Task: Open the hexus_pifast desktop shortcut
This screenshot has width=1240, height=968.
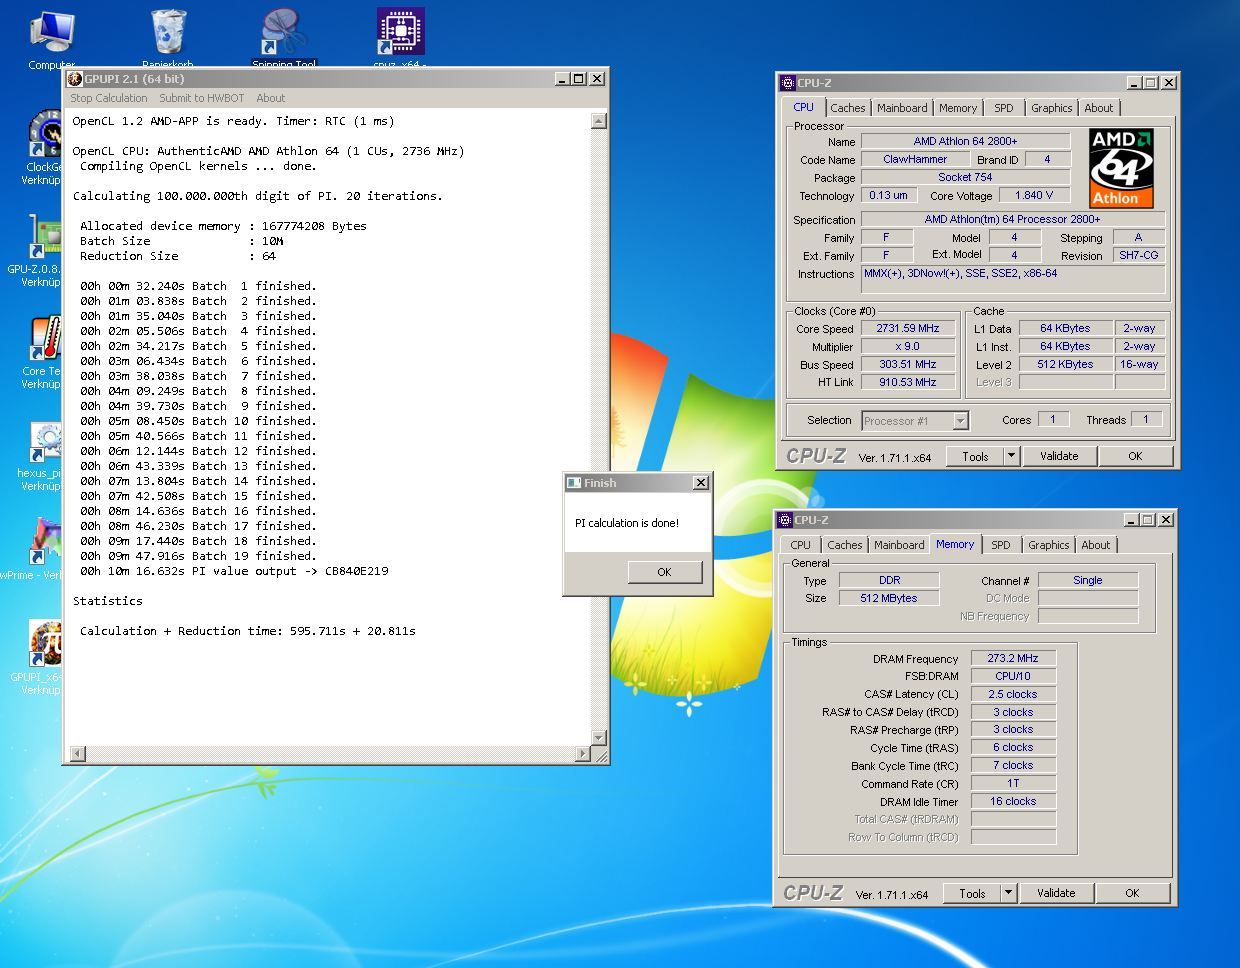Action: pyautogui.click(x=42, y=455)
